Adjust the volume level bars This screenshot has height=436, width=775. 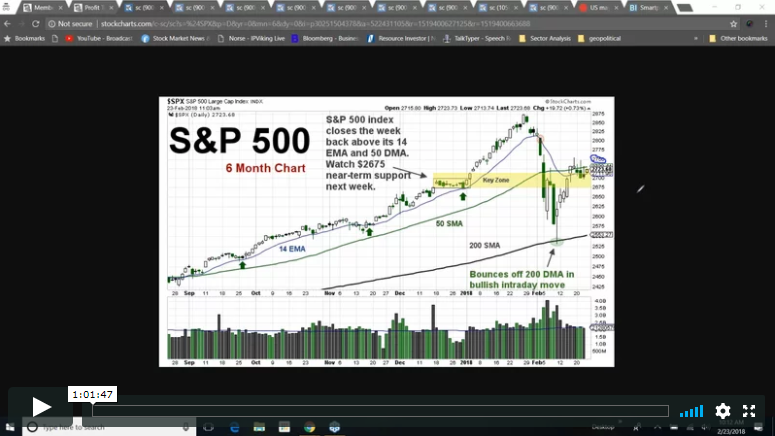[x=691, y=411]
